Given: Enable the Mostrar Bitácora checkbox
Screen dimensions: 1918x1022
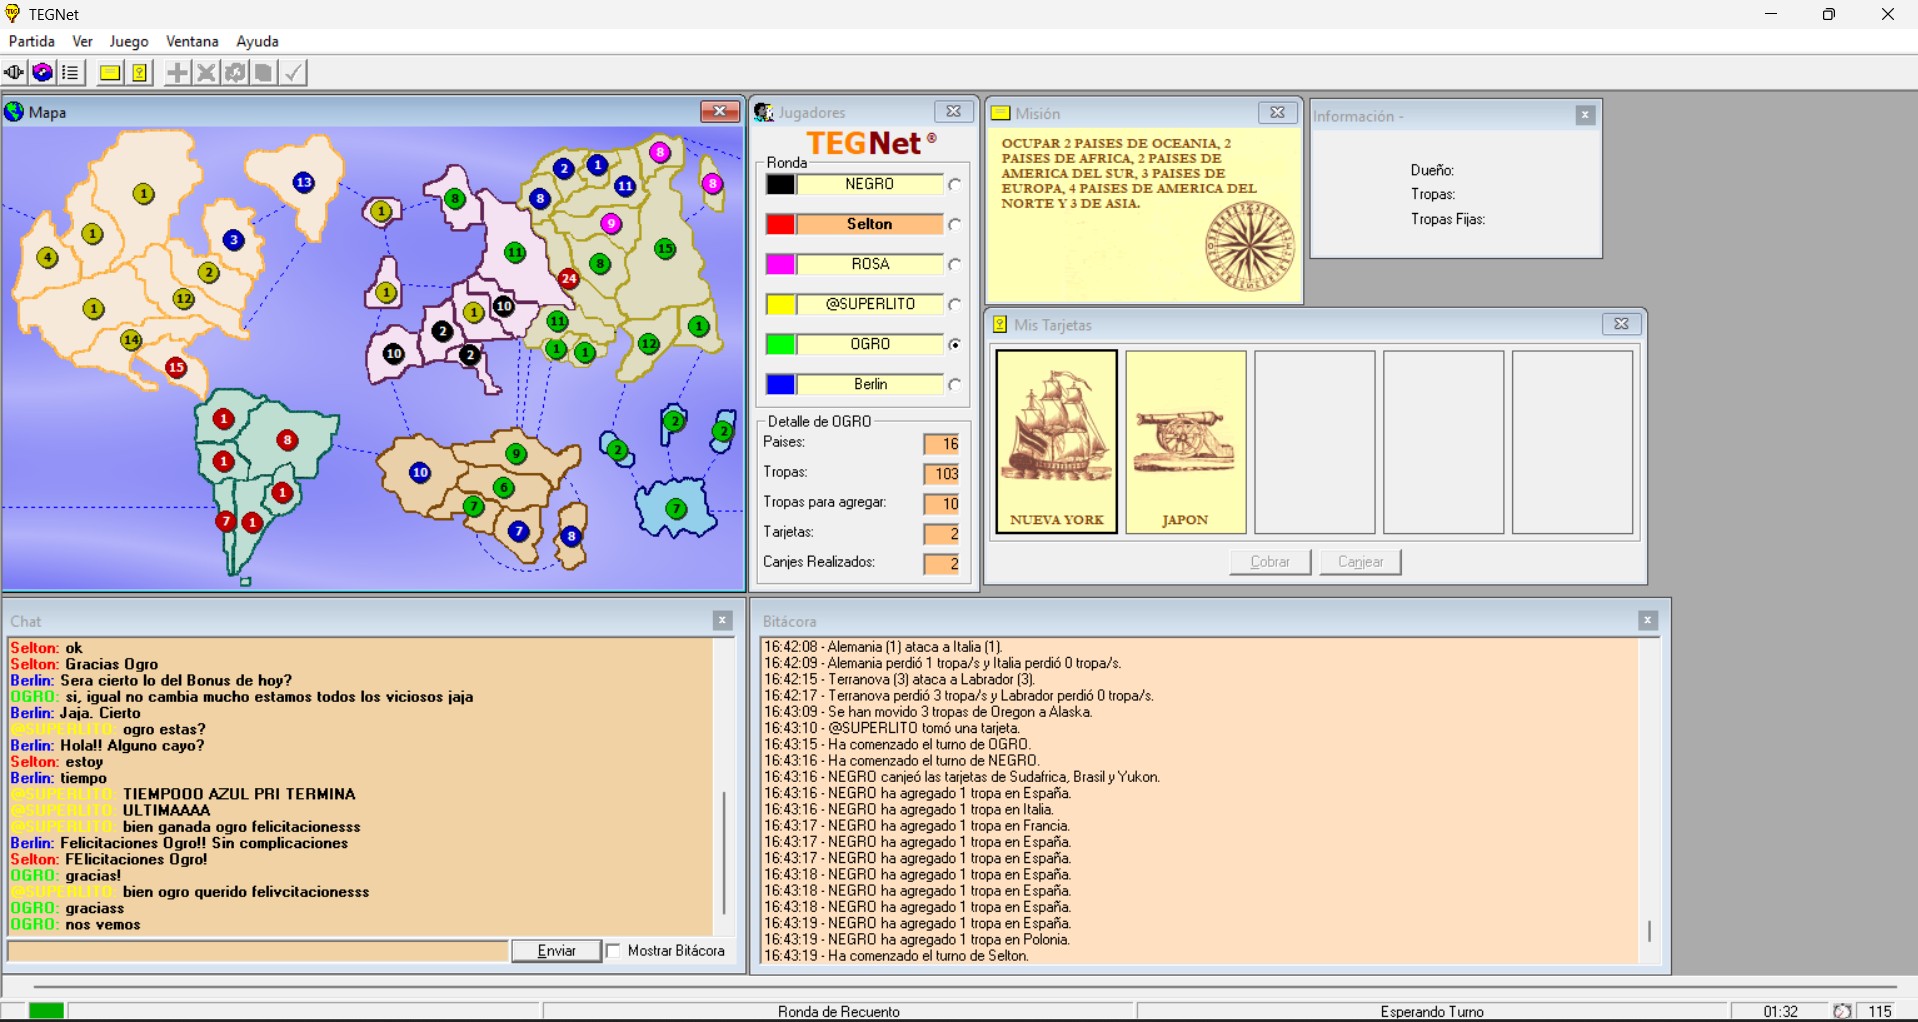Looking at the screenshot, I should pos(614,951).
